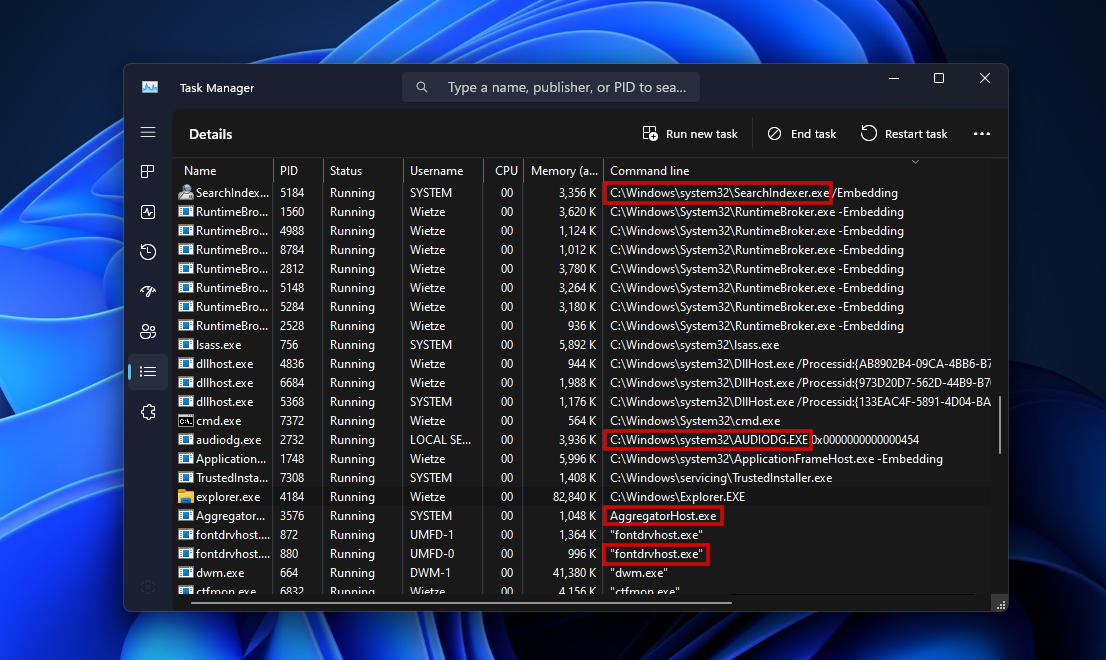
Task: Click the LOCAL SE... username cell
Action: click(x=440, y=440)
